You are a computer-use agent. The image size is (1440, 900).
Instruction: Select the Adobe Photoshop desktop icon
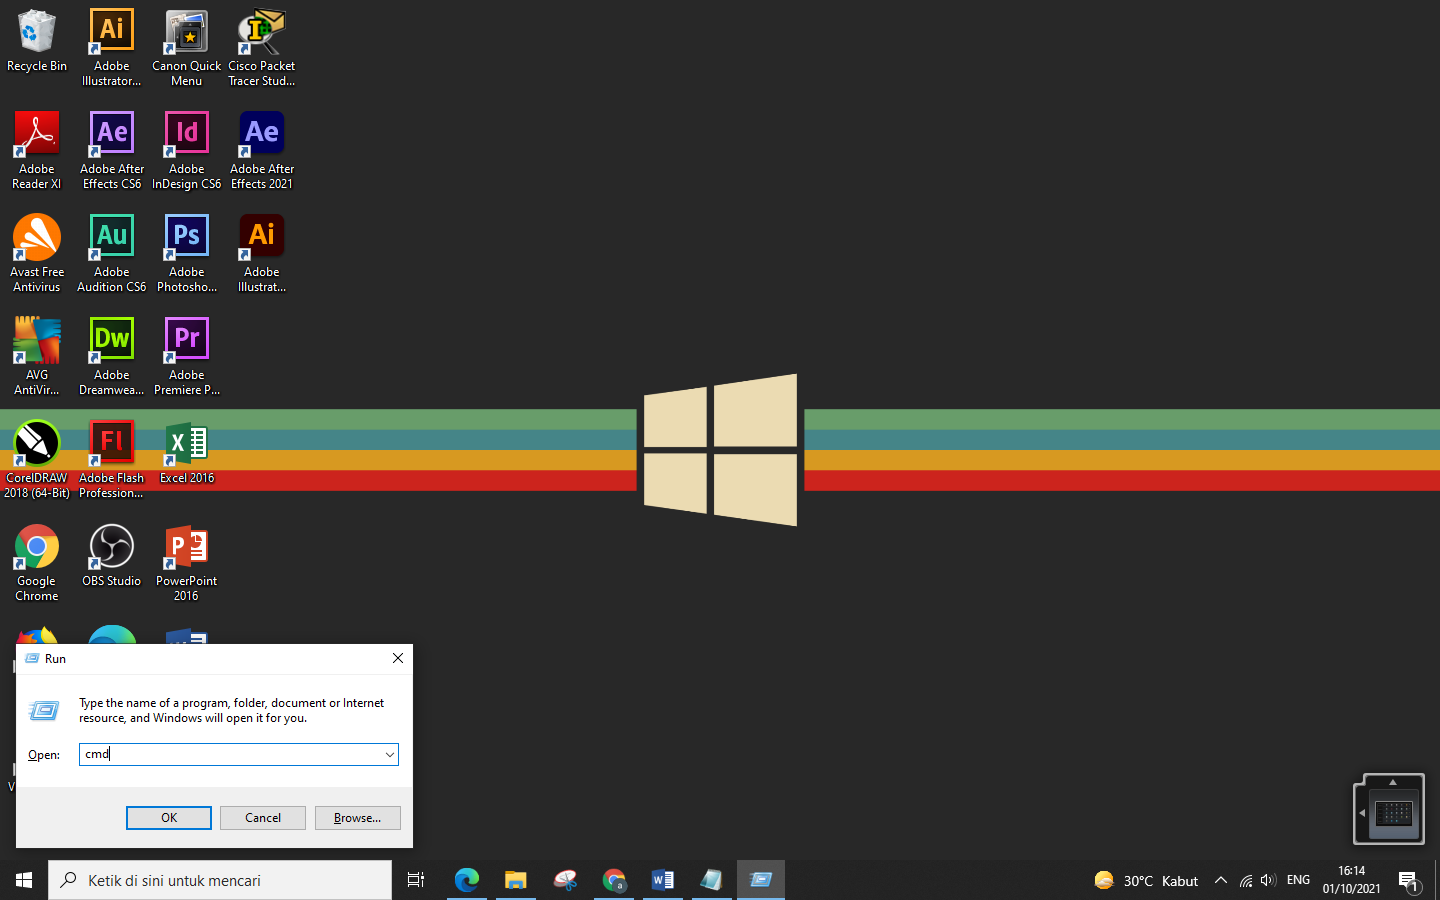[x=187, y=254]
